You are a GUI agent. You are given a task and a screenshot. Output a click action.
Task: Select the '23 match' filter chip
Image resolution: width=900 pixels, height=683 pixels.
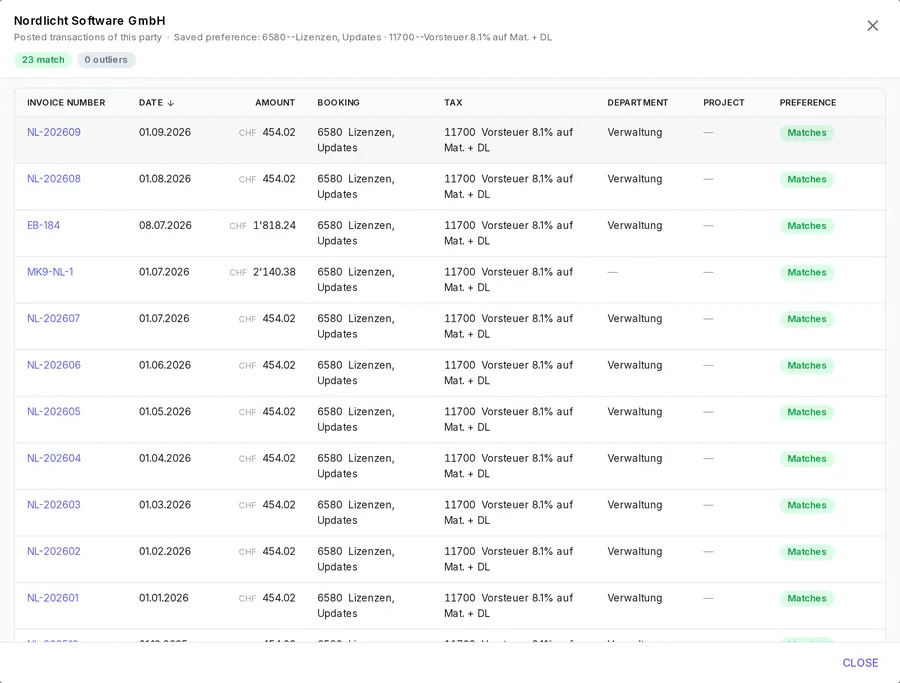pos(43,60)
